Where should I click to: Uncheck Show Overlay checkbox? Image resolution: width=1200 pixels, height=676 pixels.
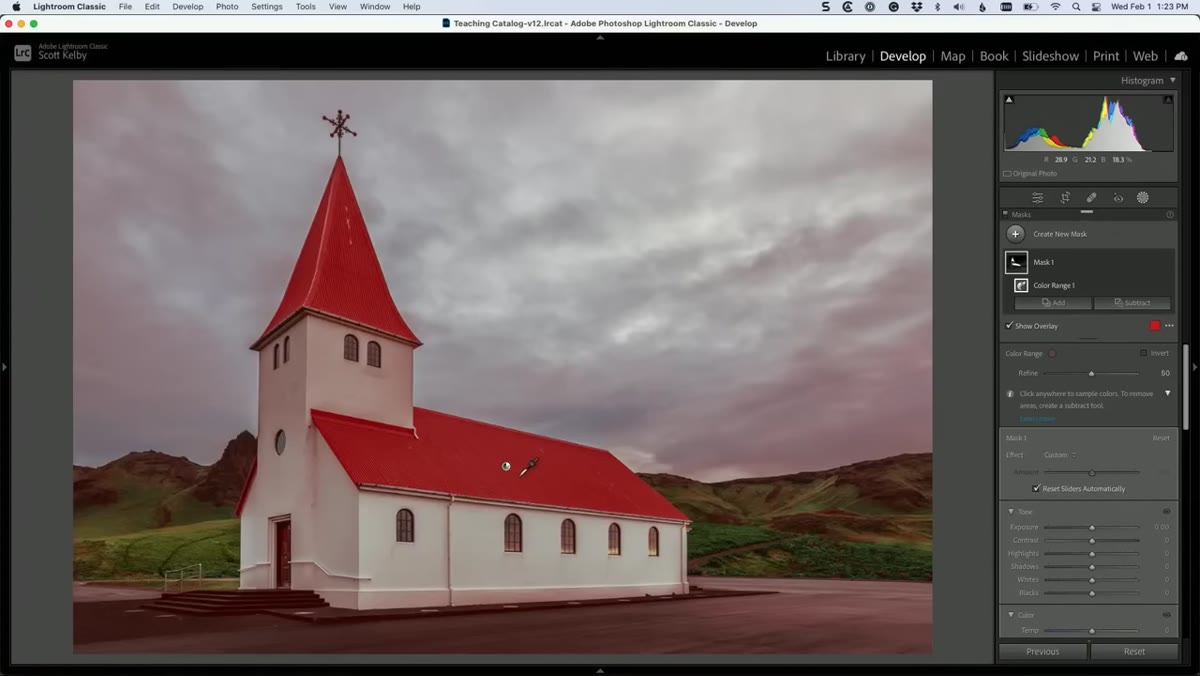pyautogui.click(x=1009, y=326)
